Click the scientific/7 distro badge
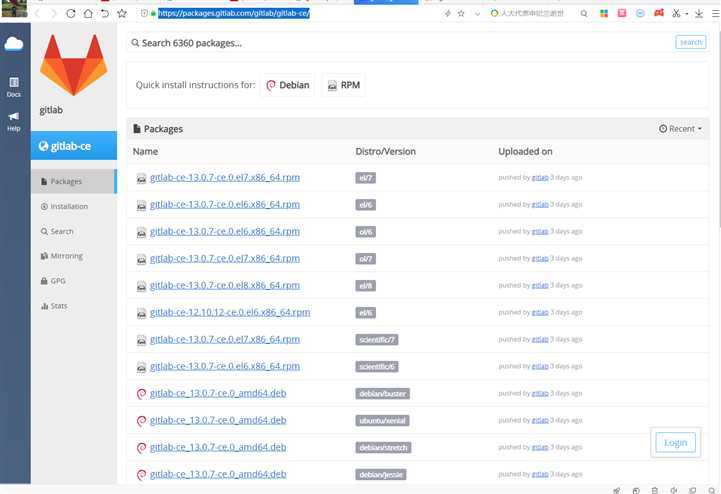 (377, 340)
